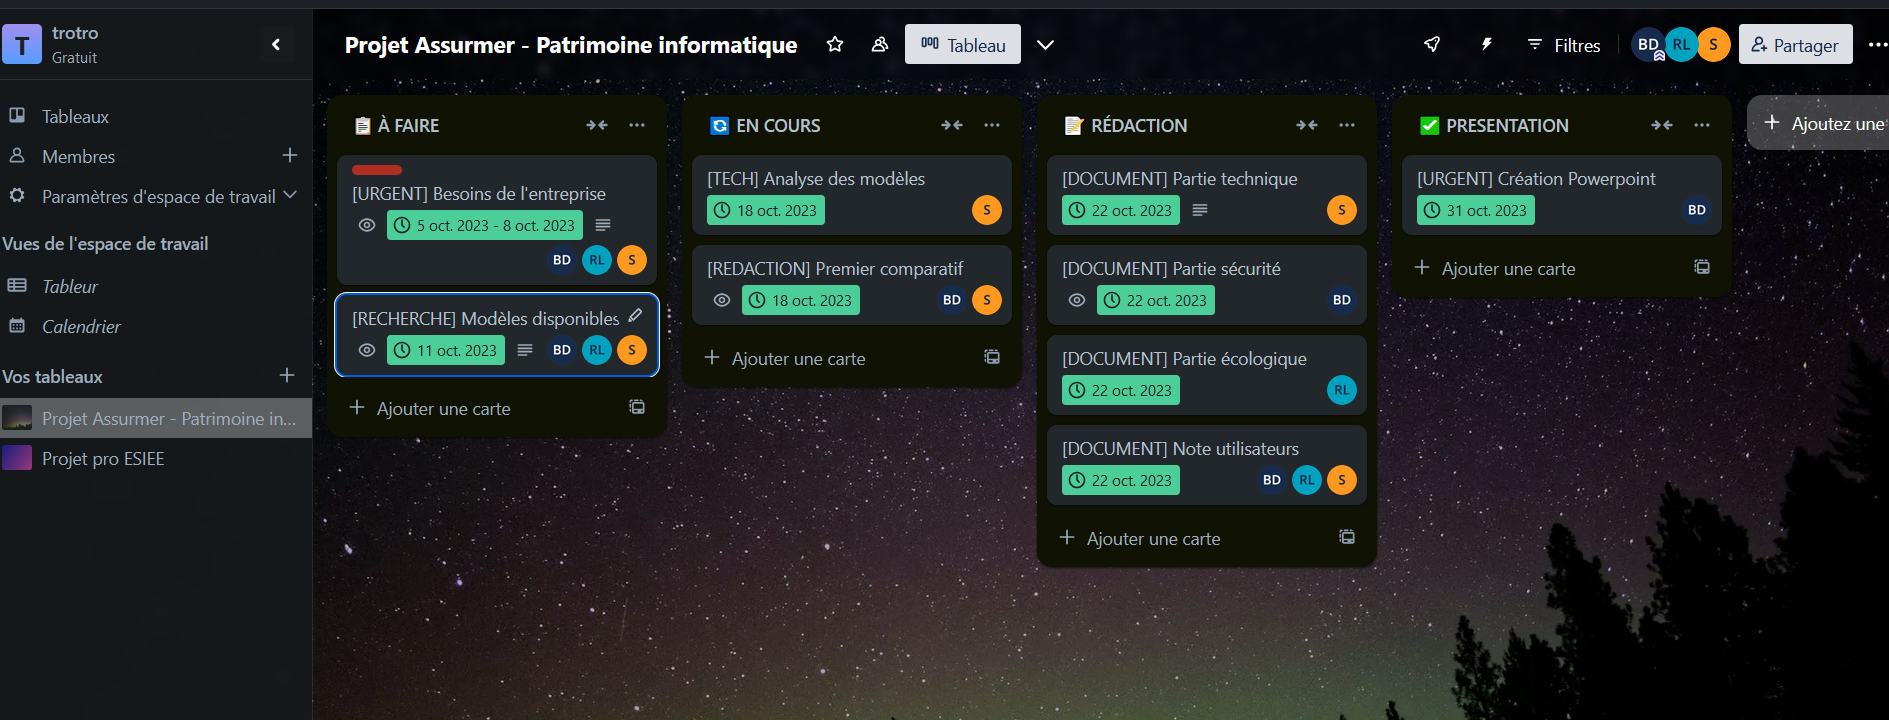Click the S member avatar in board header
This screenshot has width=1889, height=720.
[1714, 44]
